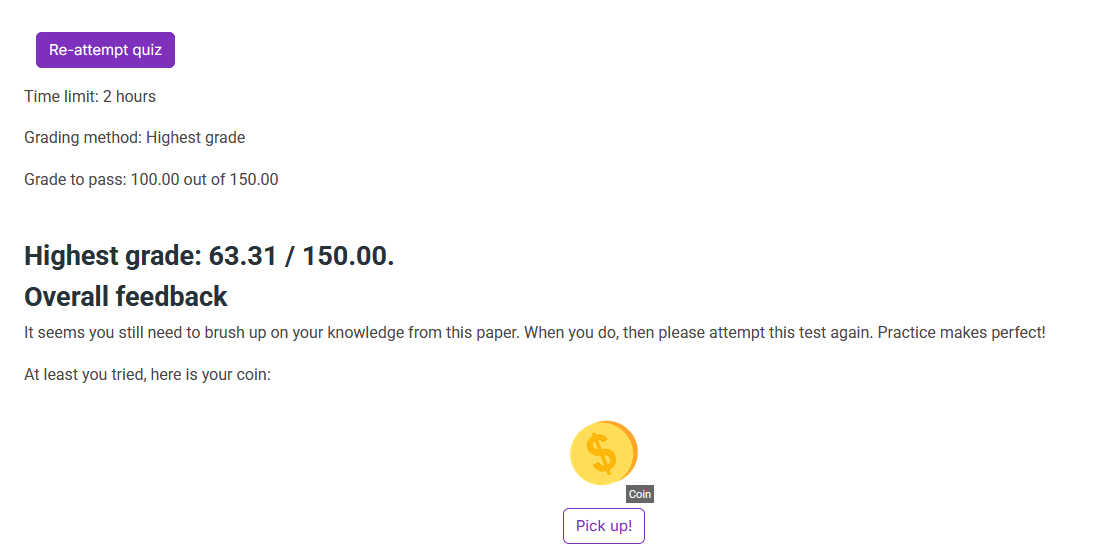Click the 'Highest grade:' heading text
This screenshot has width=1093, height=553.
pos(112,256)
